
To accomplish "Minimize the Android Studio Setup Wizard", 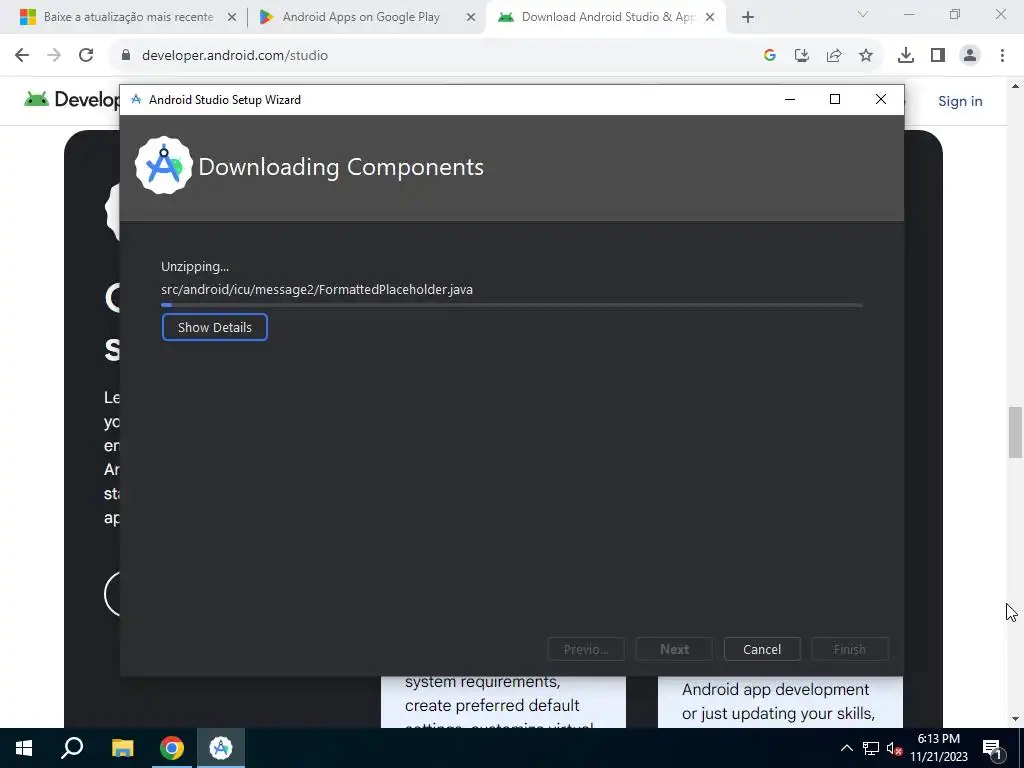I will click(x=790, y=99).
